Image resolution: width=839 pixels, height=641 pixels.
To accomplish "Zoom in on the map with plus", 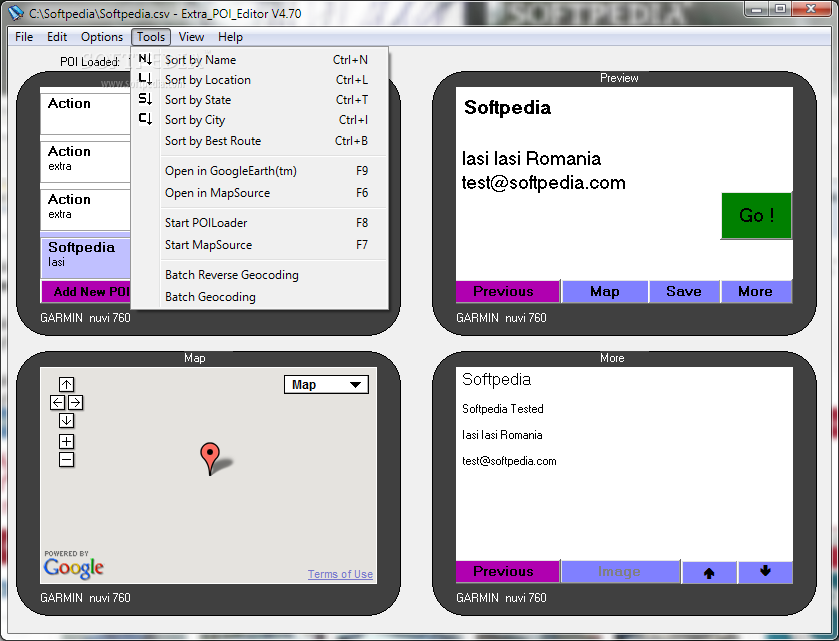I will [x=66, y=441].
